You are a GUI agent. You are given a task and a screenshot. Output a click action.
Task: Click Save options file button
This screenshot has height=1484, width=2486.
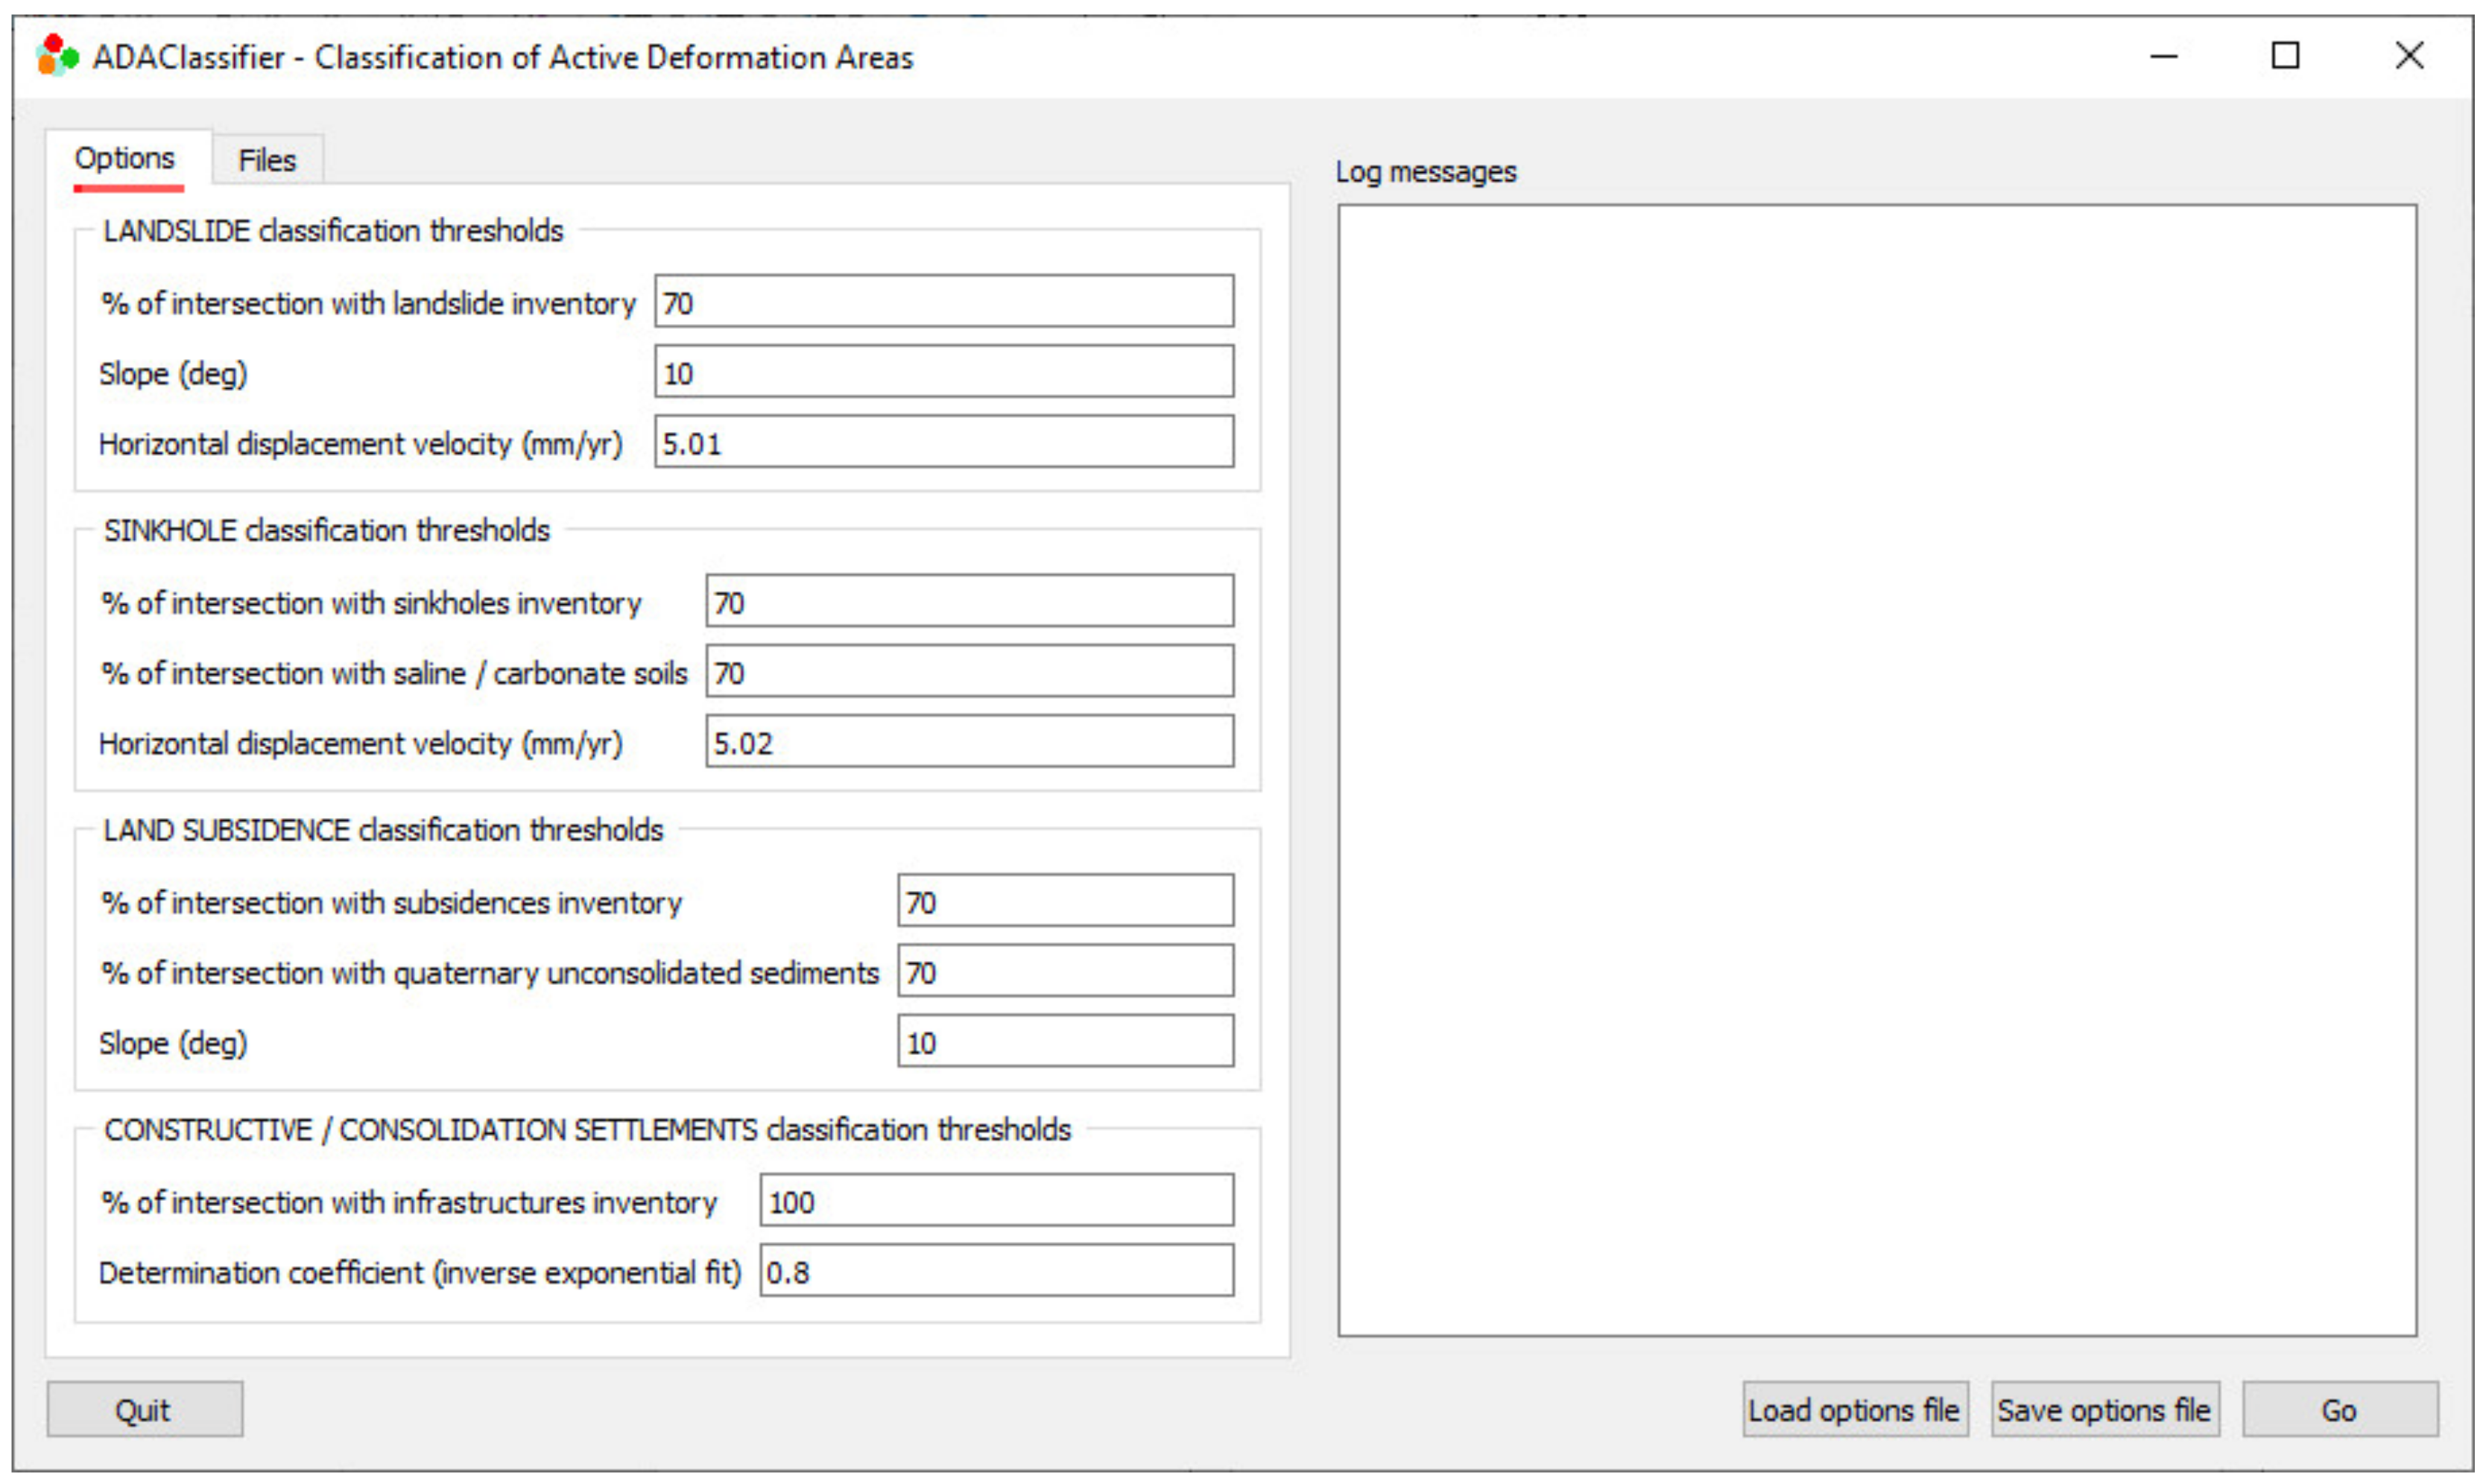[2104, 1410]
